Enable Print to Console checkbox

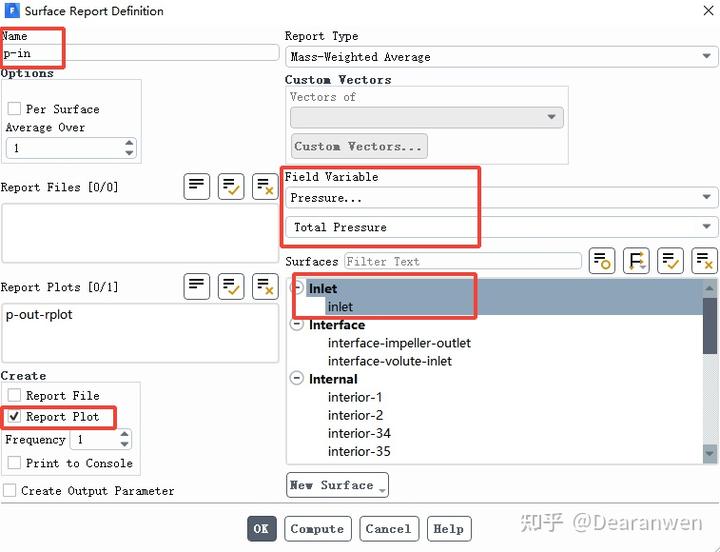pyautogui.click(x=14, y=462)
